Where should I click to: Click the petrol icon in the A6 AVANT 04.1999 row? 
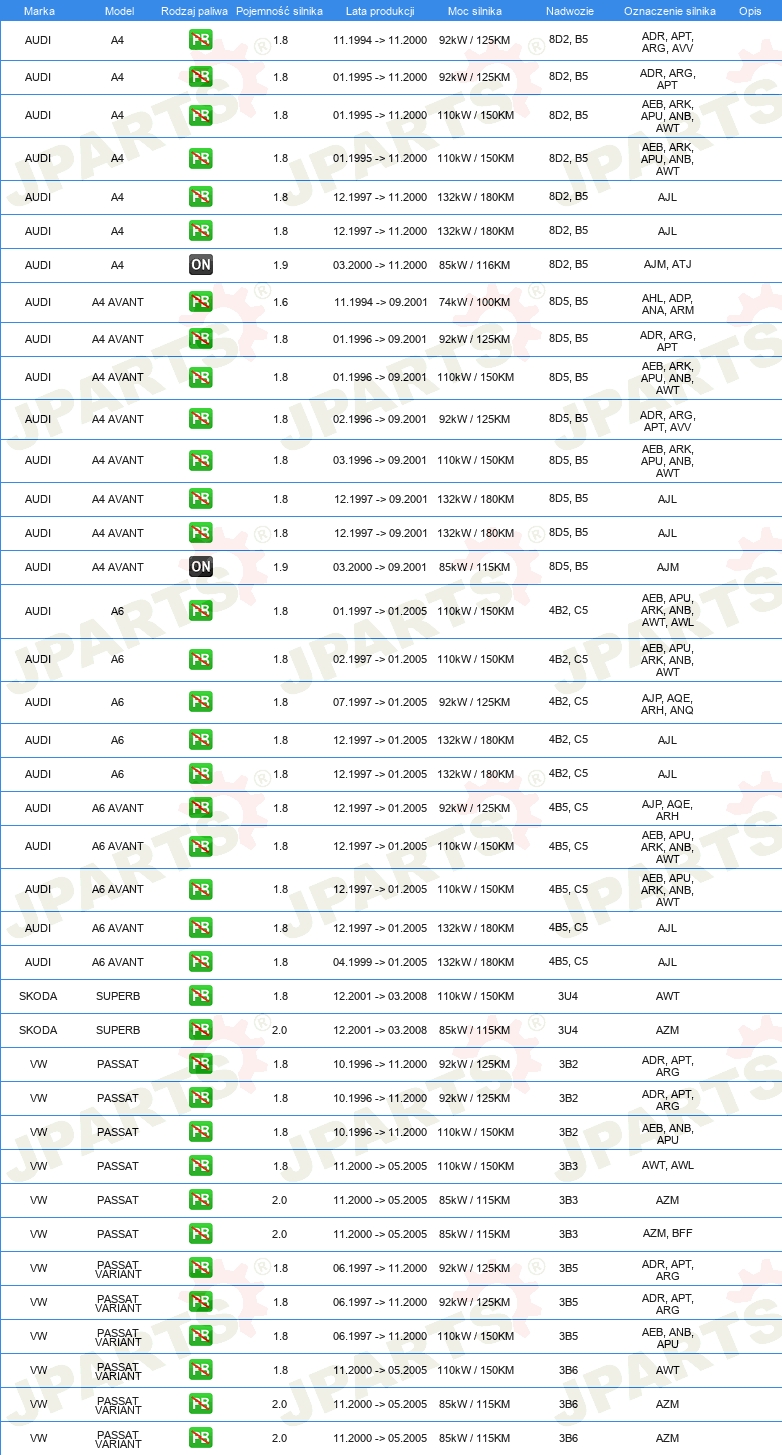coord(201,962)
